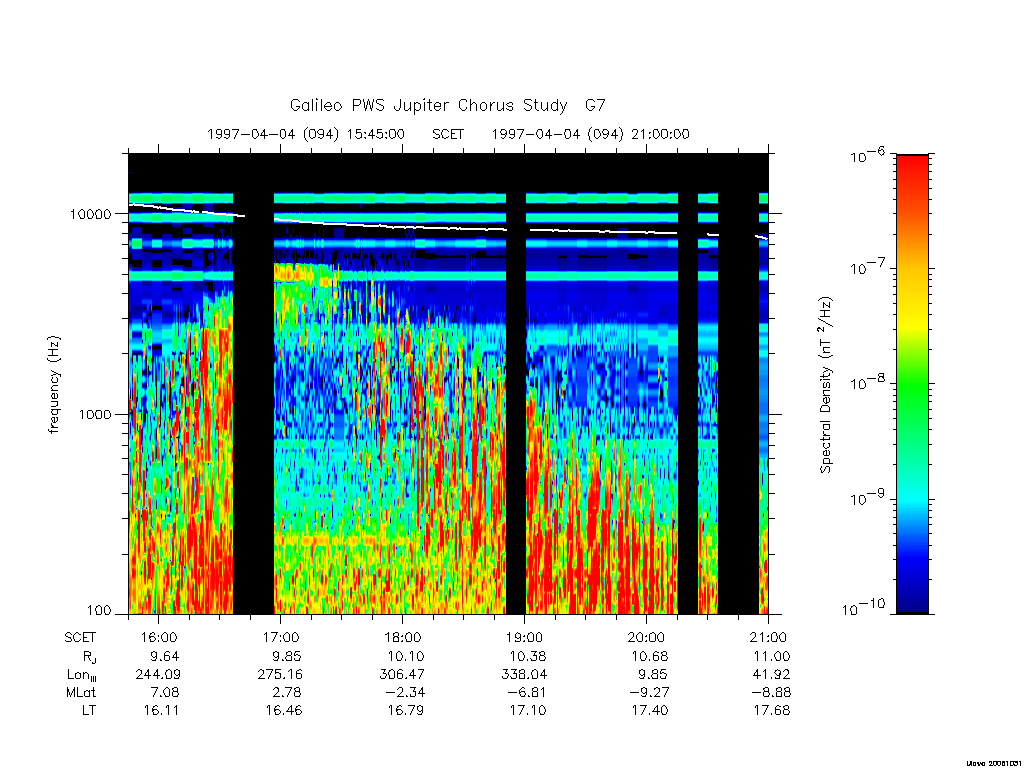This screenshot has height=768, width=1024.
Task: Click the longitude value 306.47
Action: coord(402,675)
